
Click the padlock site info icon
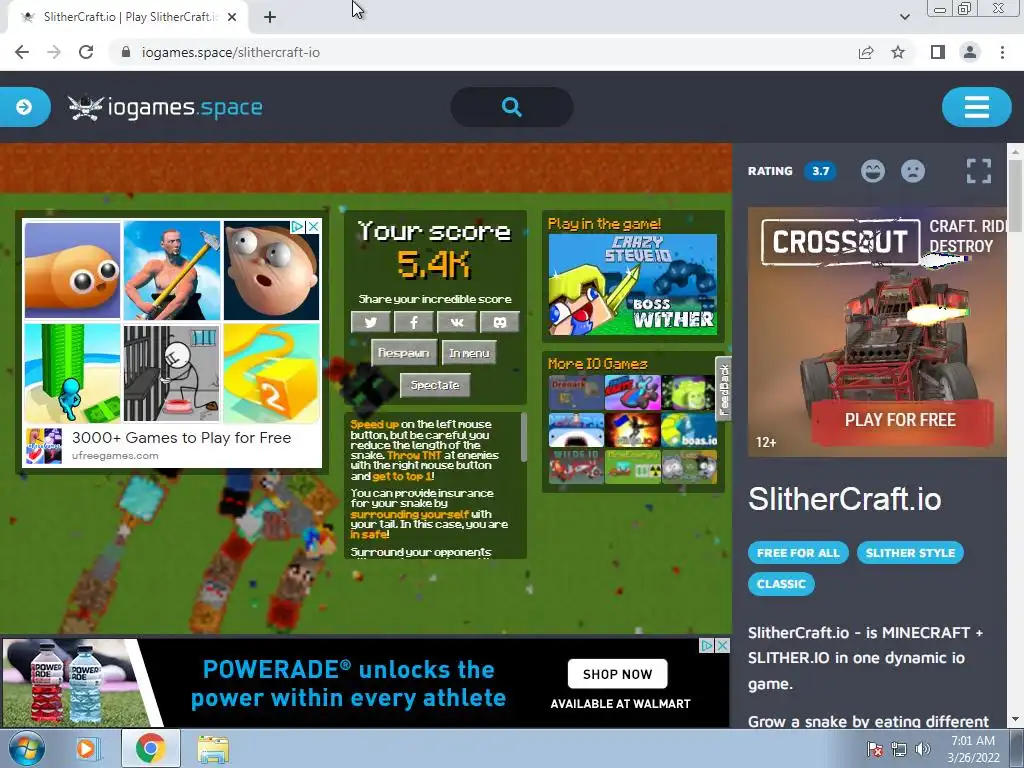click(x=126, y=52)
